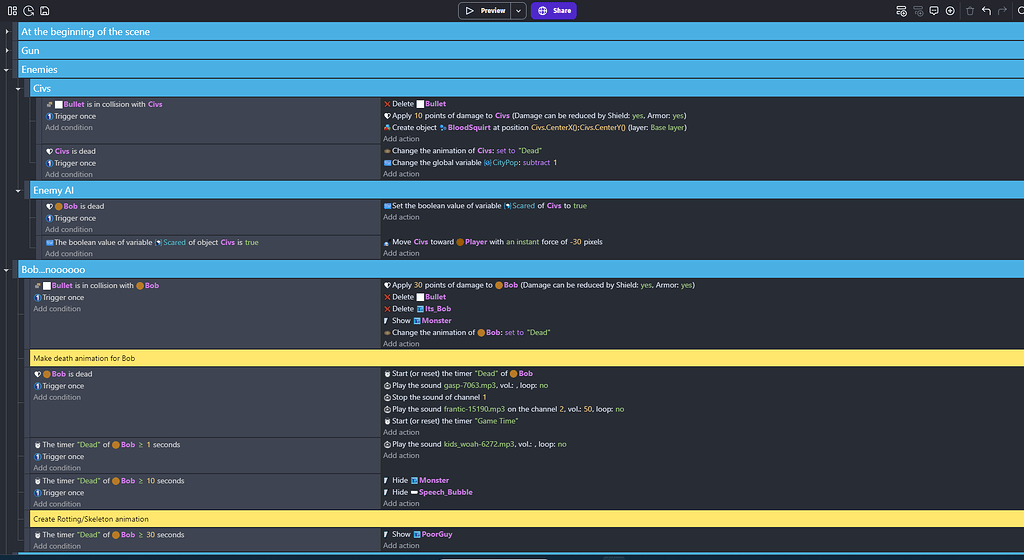
Task: Select 'Change the global variable CityPop' action
Action: [x=470, y=163]
